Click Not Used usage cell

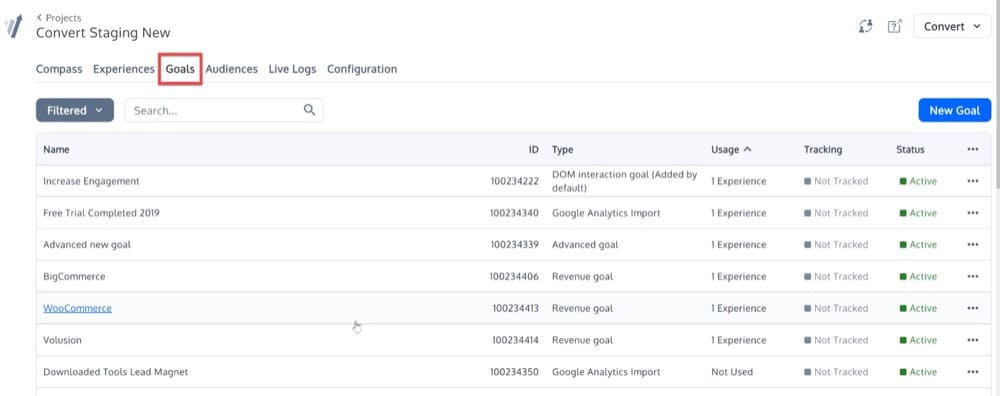click(732, 372)
